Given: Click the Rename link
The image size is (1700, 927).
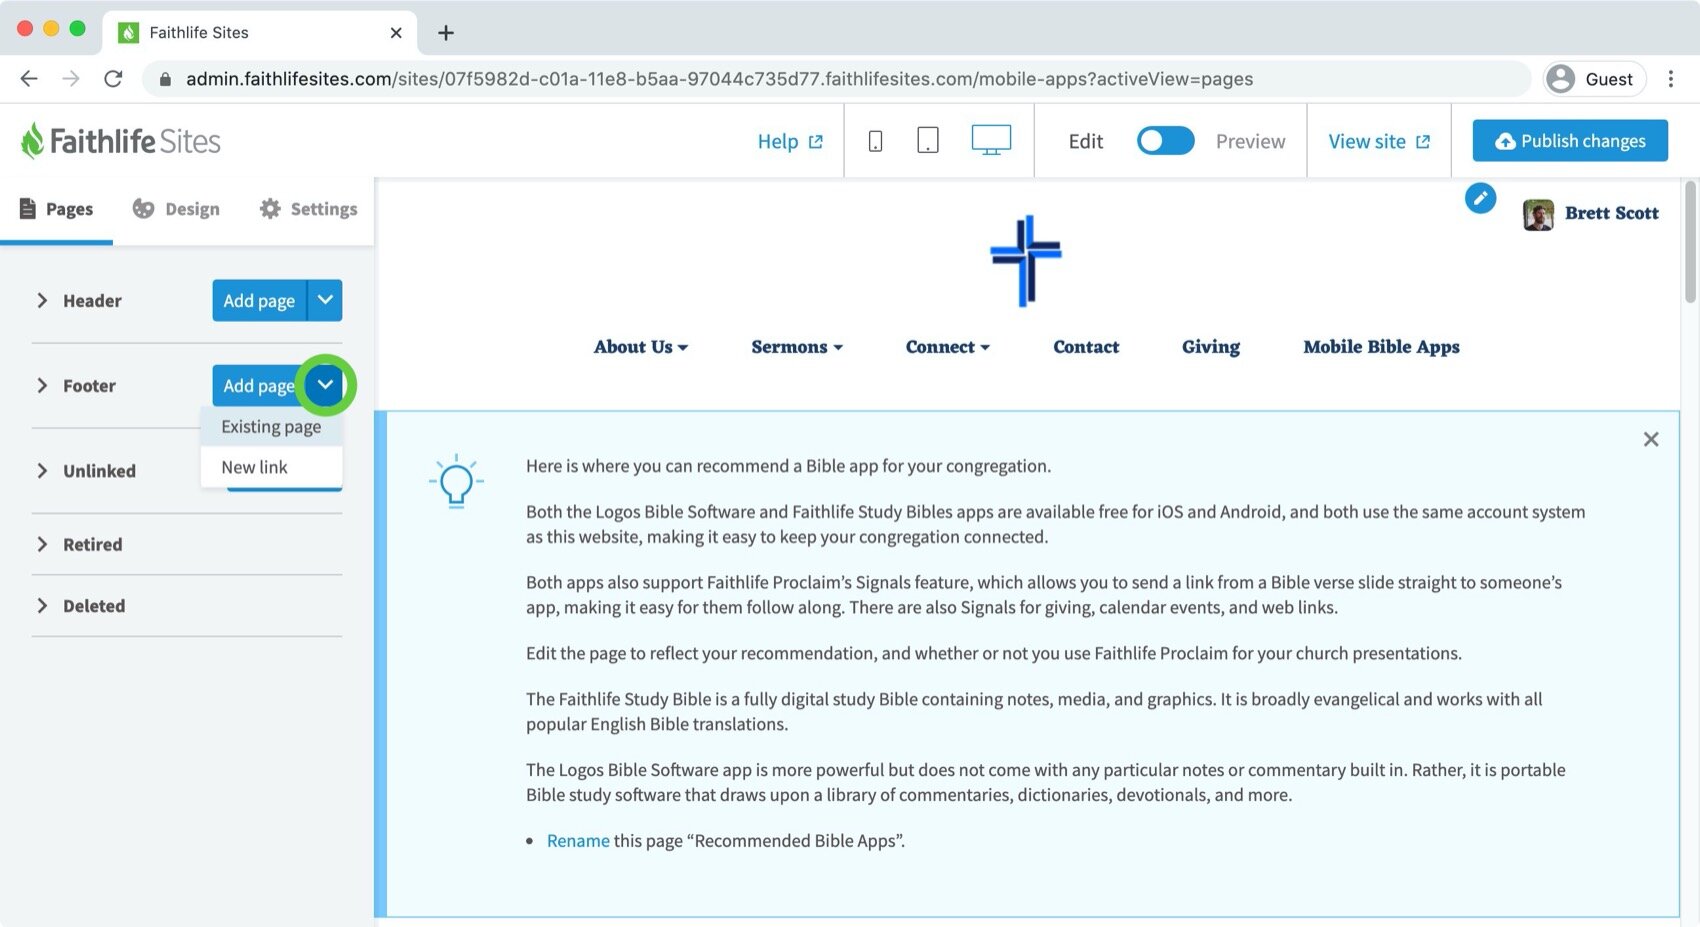Looking at the screenshot, I should [x=578, y=841].
